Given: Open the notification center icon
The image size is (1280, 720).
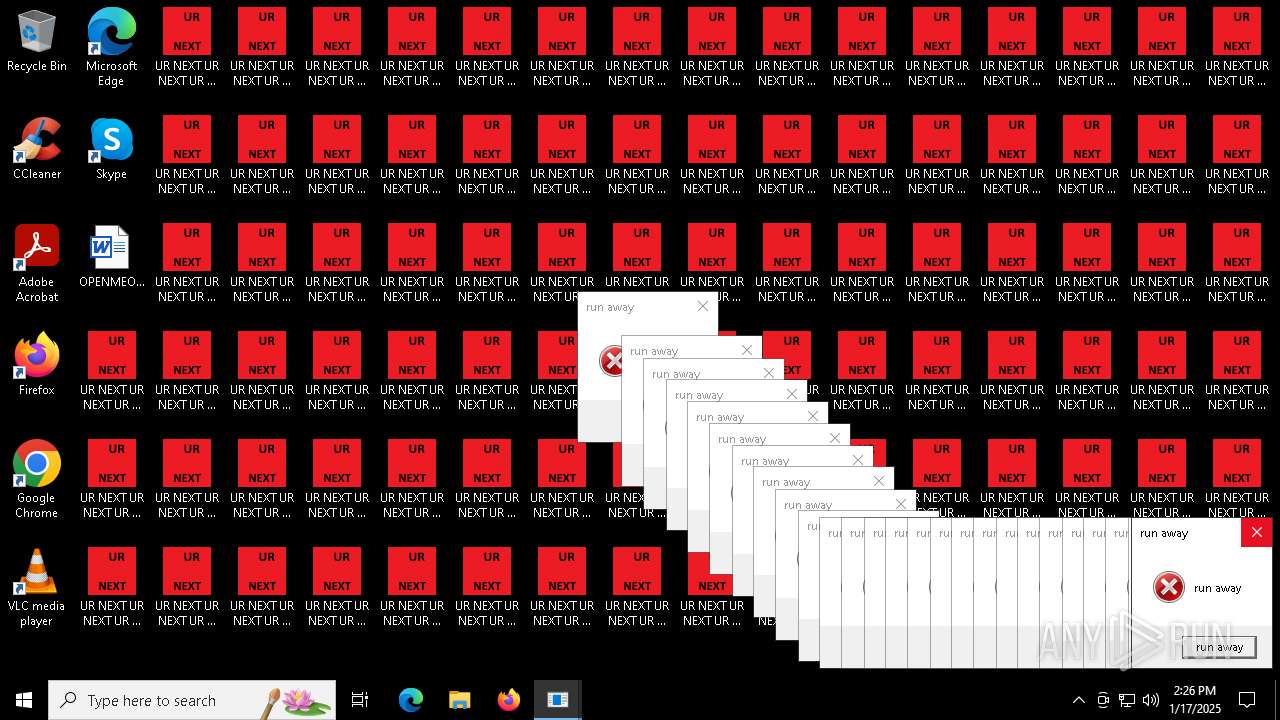Looking at the screenshot, I should click(x=1247, y=700).
